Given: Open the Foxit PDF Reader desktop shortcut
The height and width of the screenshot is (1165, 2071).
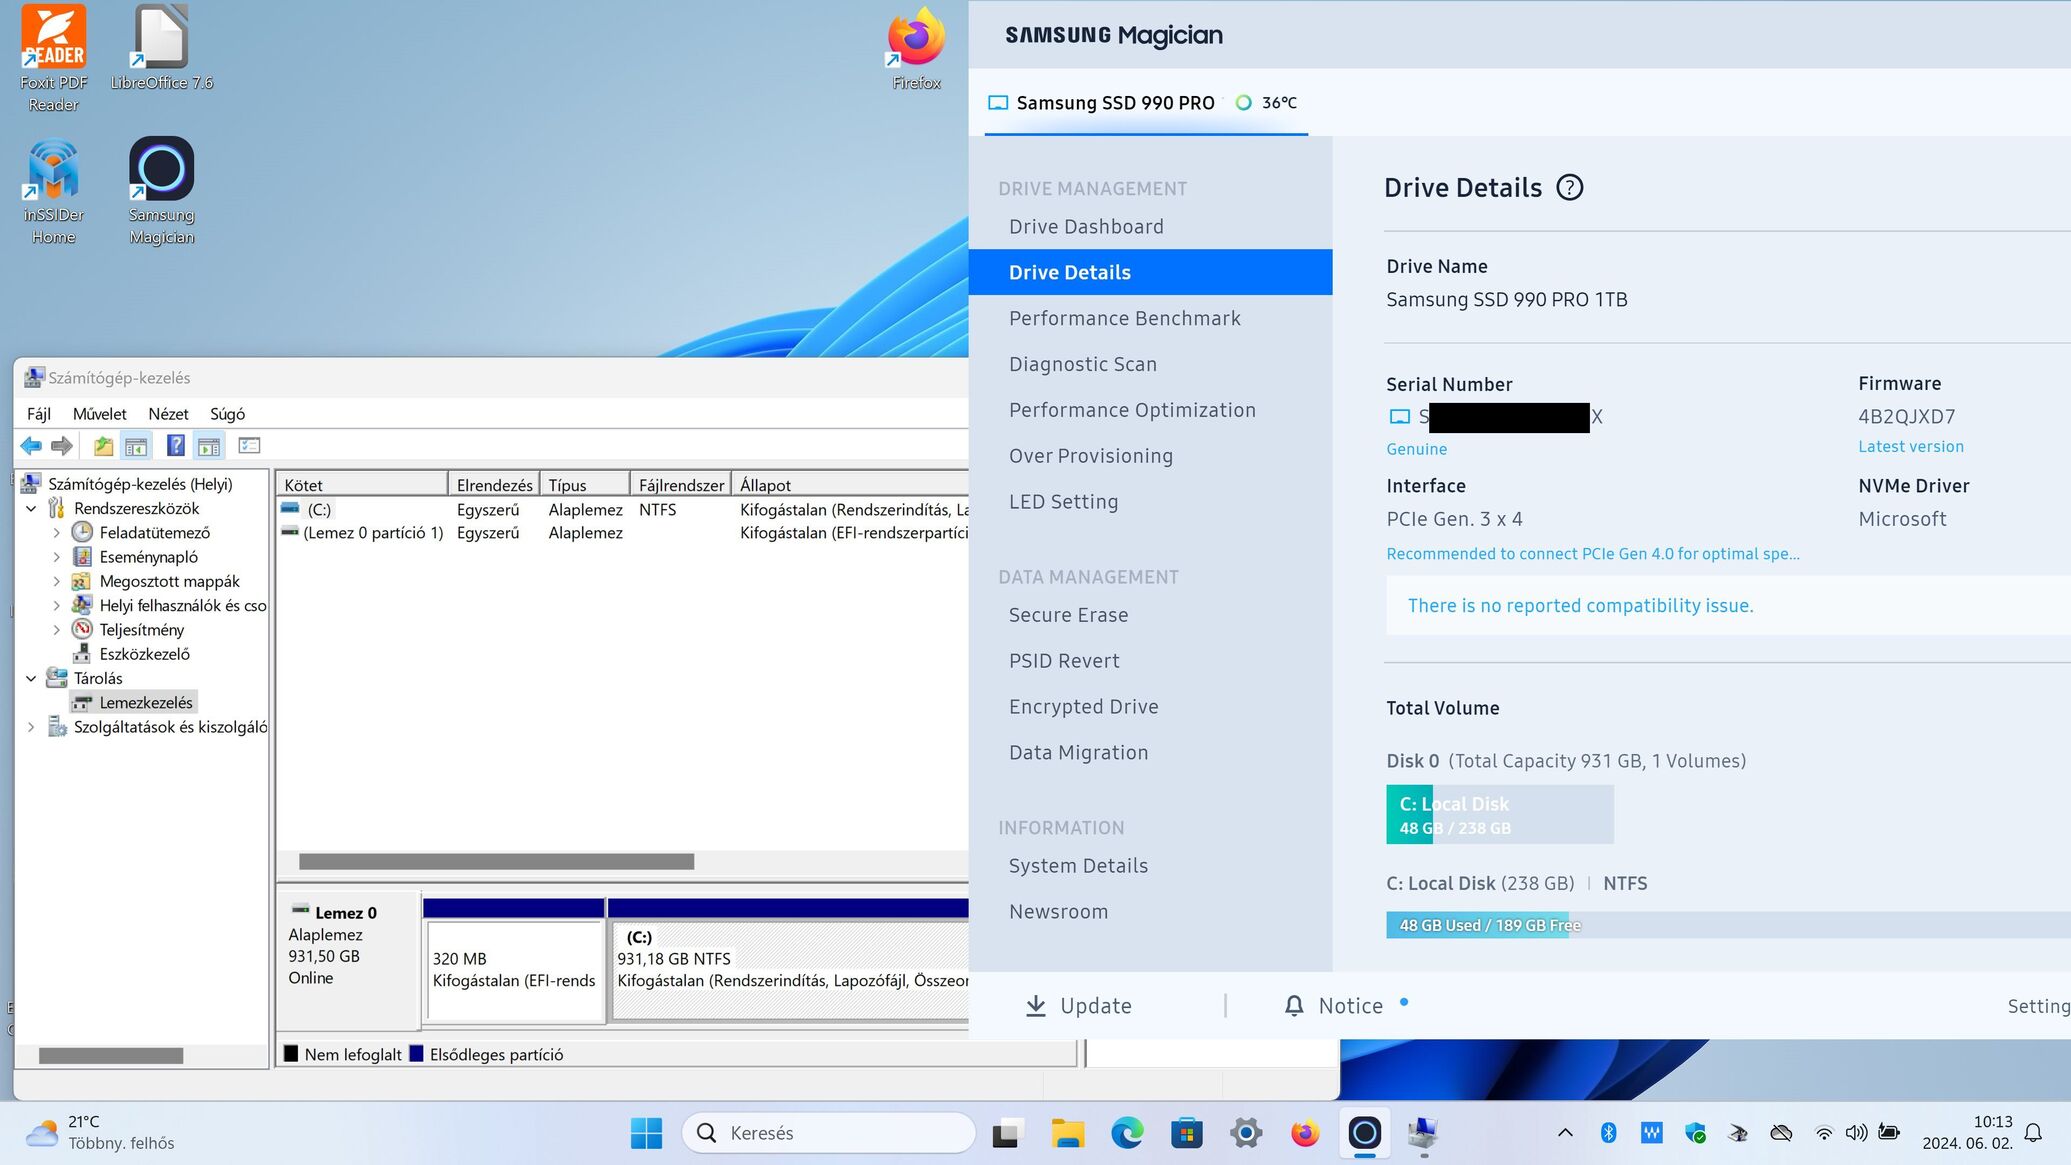Looking at the screenshot, I should click(54, 58).
